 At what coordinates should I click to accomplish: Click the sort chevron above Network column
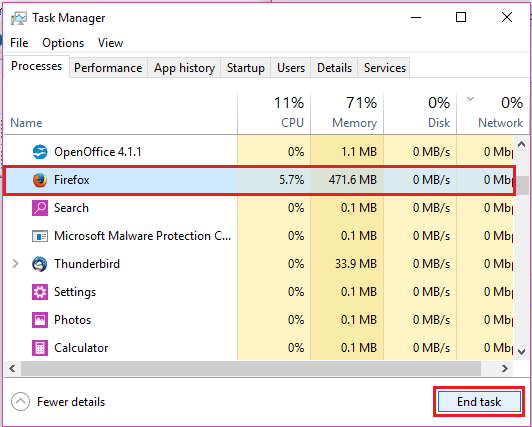[x=470, y=99]
